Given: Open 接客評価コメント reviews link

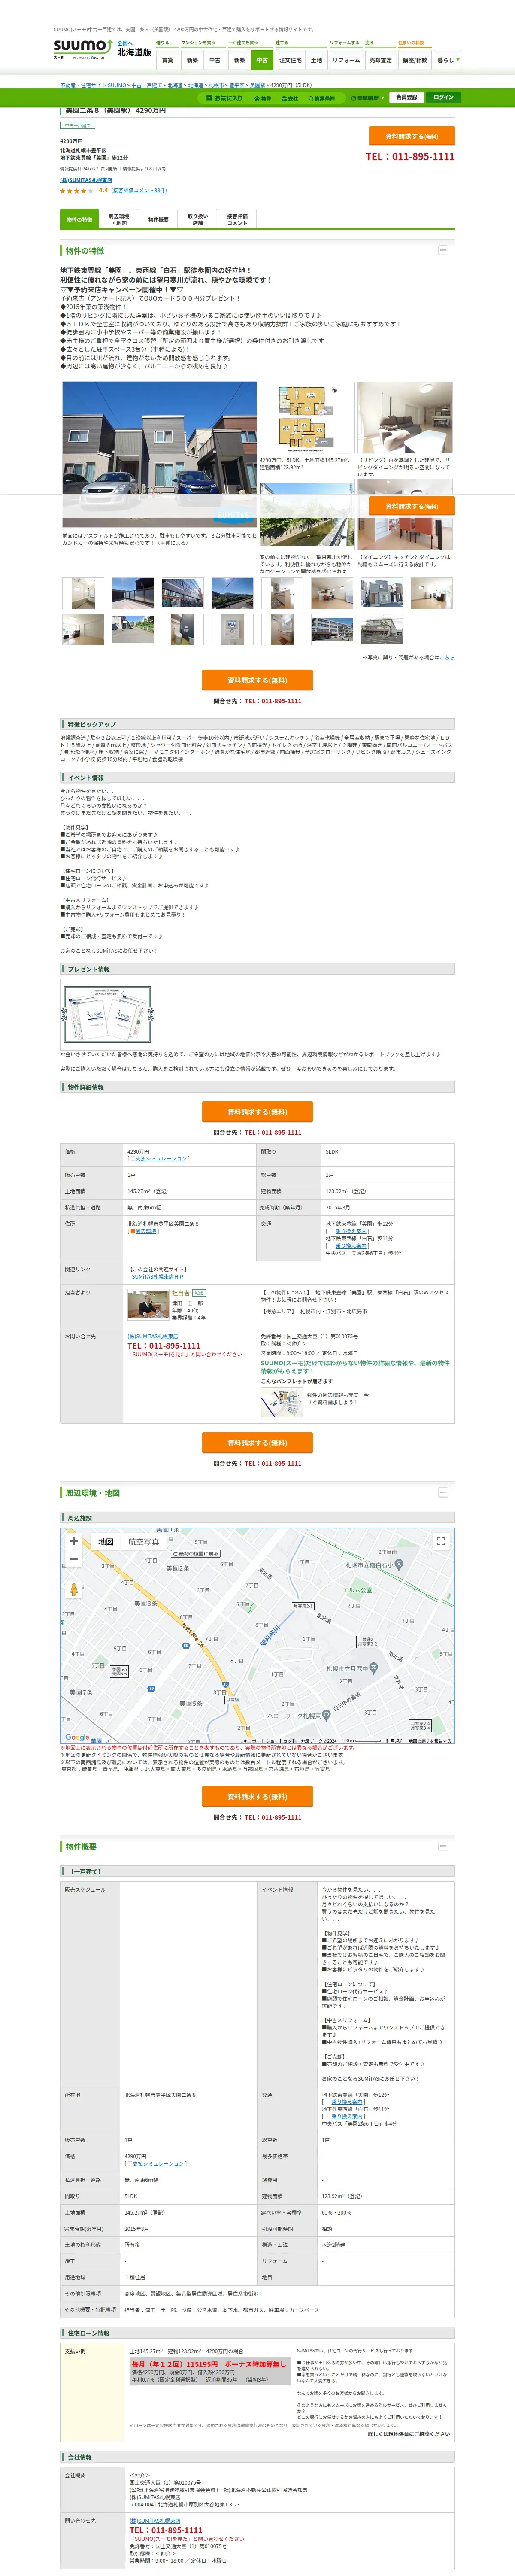Looking at the screenshot, I should pyautogui.click(x=139, y=190).
